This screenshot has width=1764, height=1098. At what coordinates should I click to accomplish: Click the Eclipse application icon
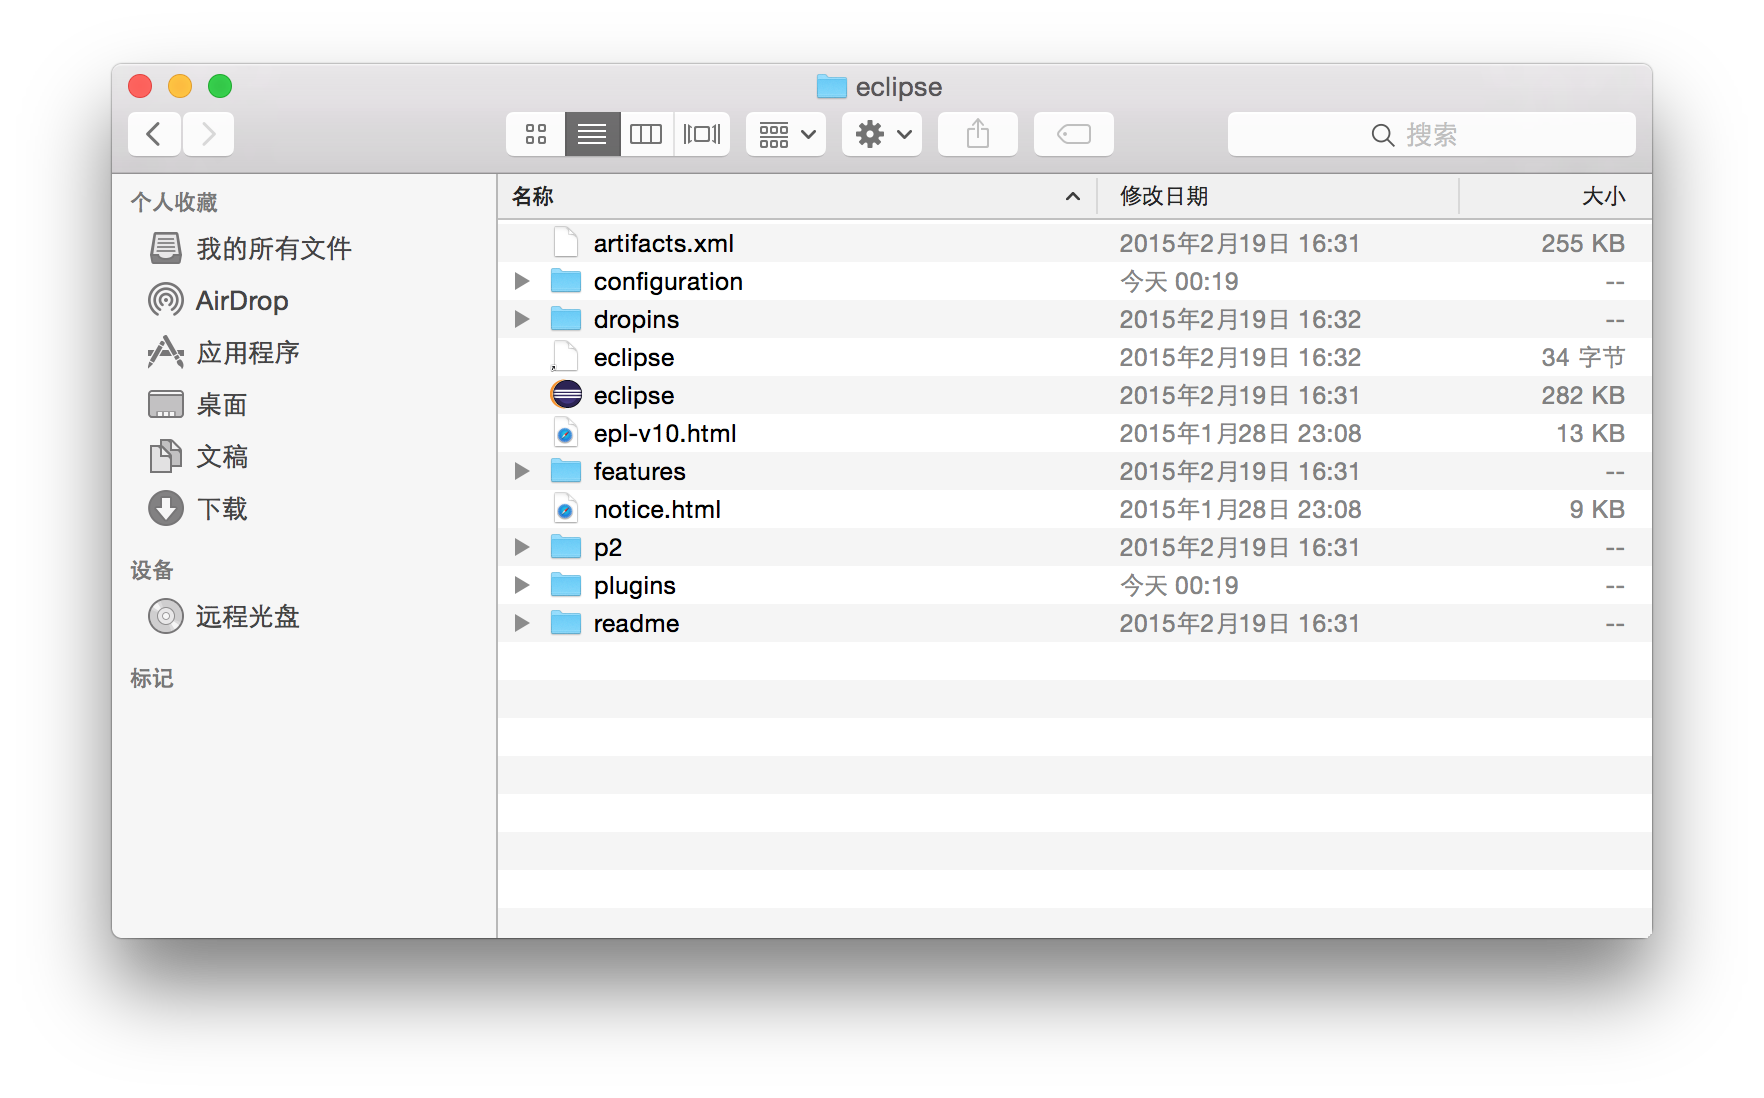(x=566, y=395)
